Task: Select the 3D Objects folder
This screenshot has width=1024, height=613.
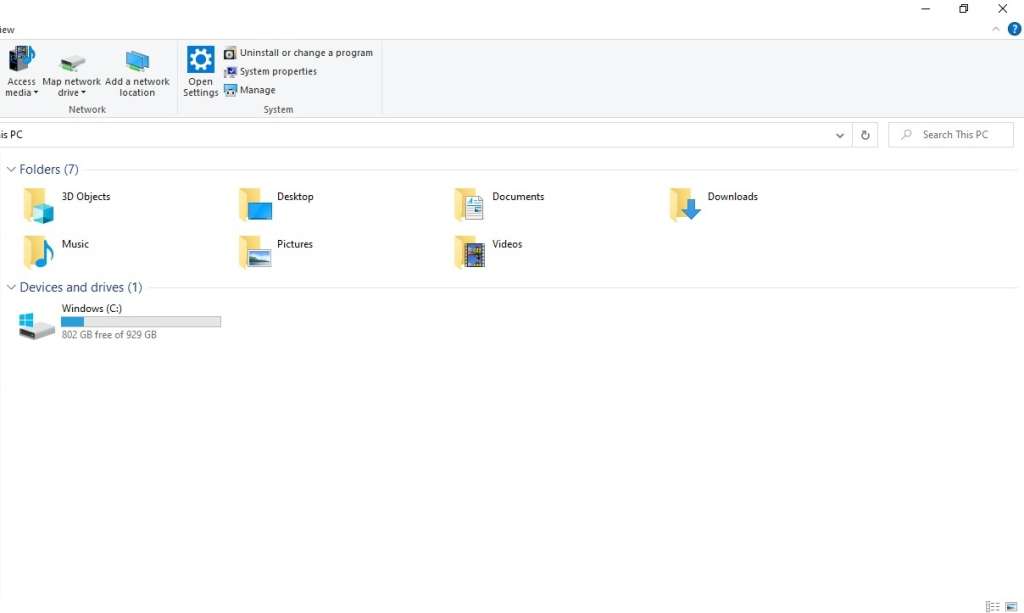Action: (40, 204)
